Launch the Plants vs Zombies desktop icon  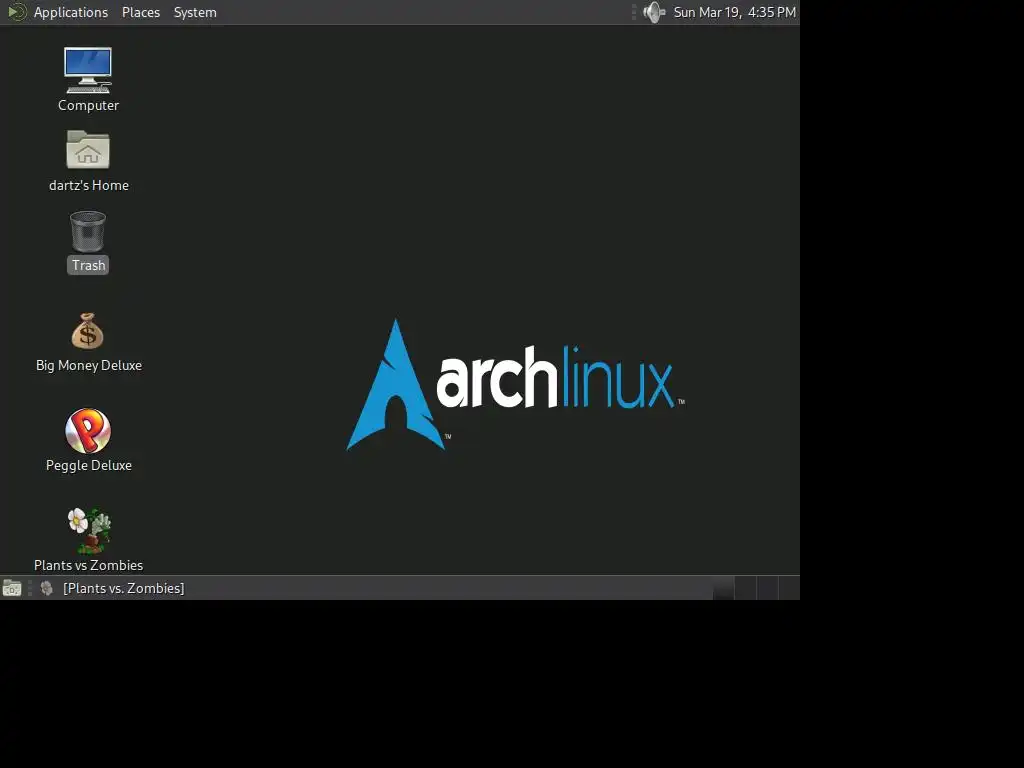click(x=89, y=531)
